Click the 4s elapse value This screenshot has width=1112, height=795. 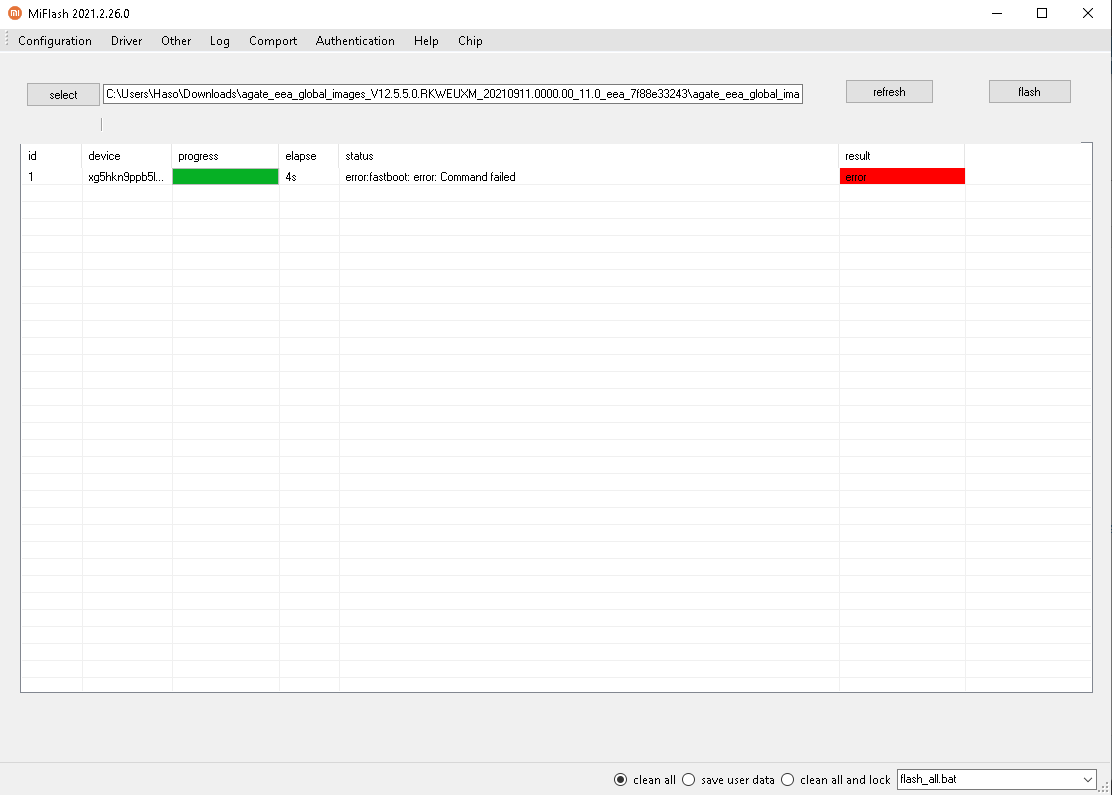pos(291,177)
